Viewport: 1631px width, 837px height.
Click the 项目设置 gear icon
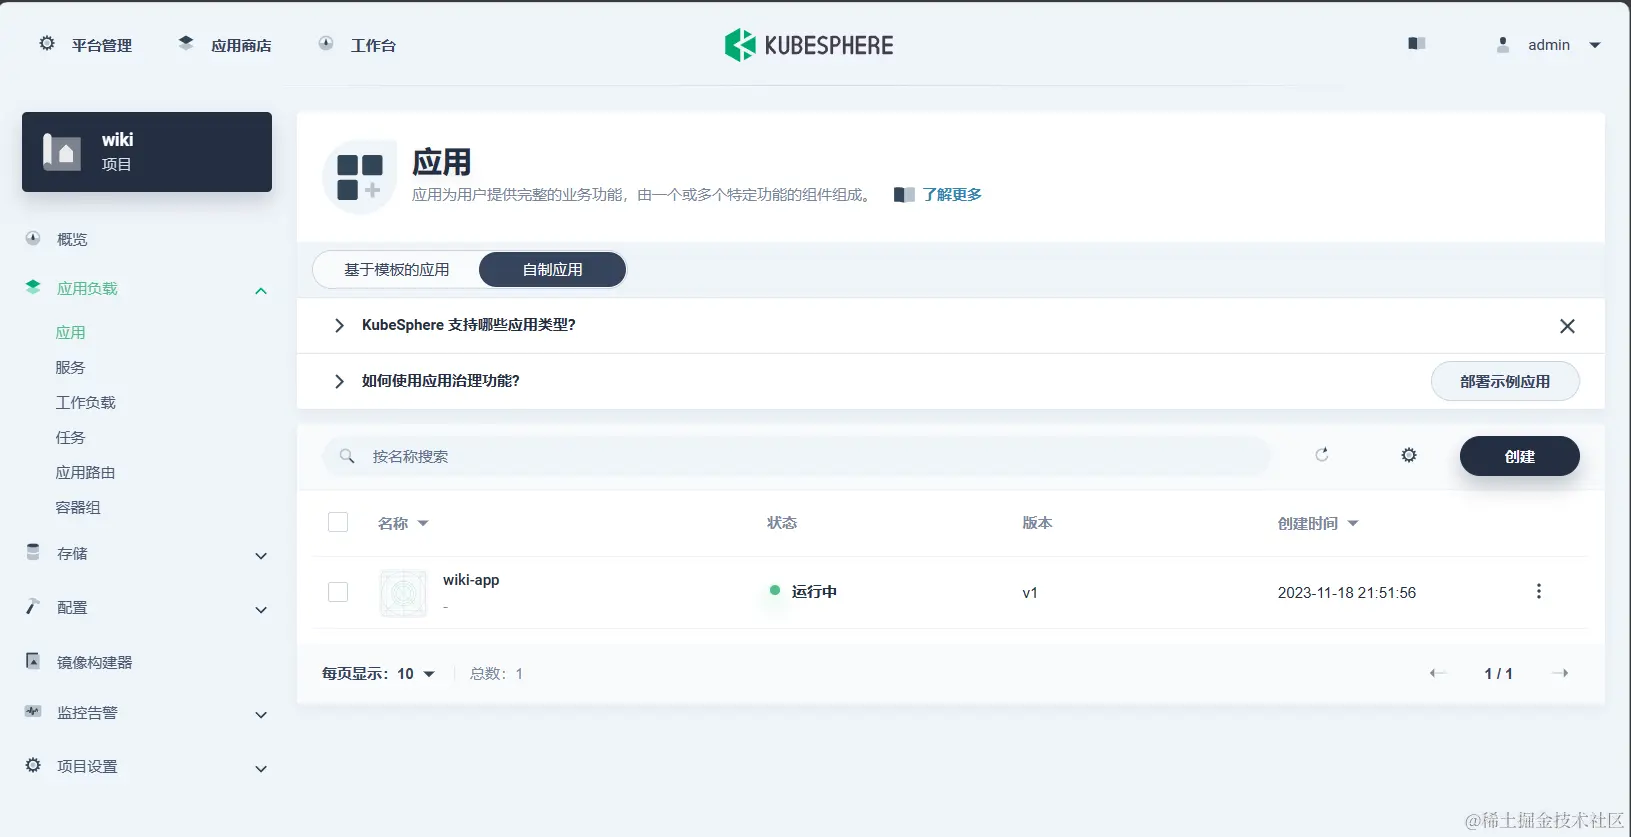[x=33, y=765]
